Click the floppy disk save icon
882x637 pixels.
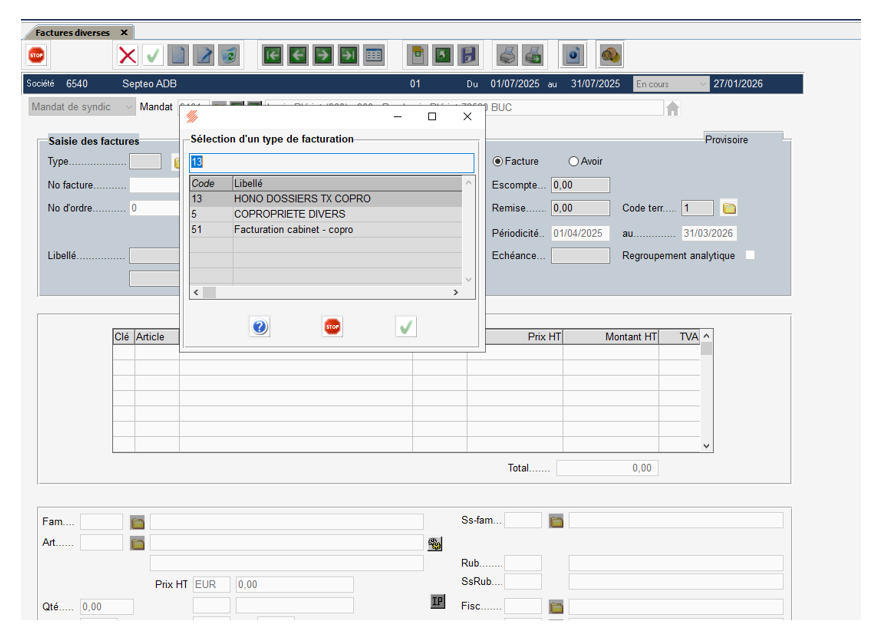click(468, 55)
